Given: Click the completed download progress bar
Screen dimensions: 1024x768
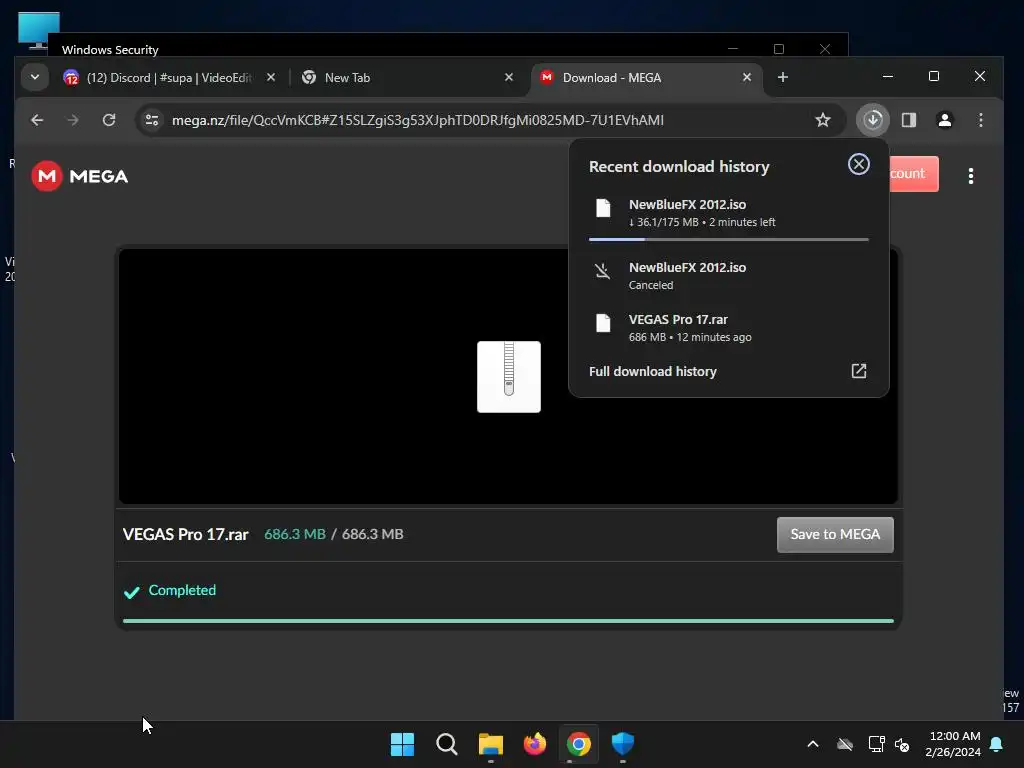Looking at the screenshot, I should coord(508,621).
